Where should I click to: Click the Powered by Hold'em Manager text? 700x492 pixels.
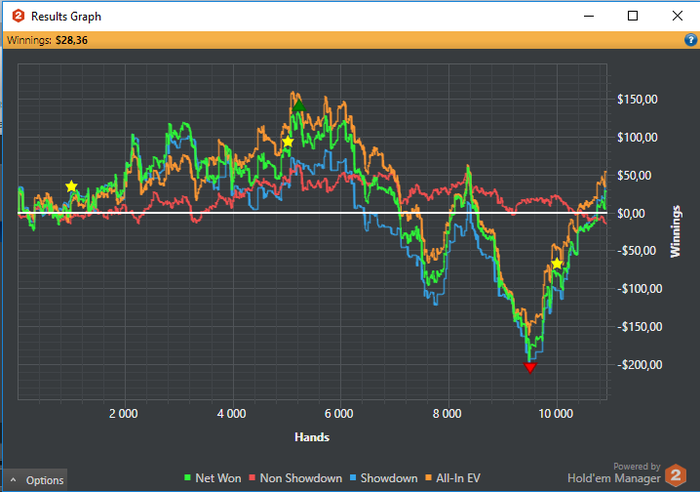(614, 473)
